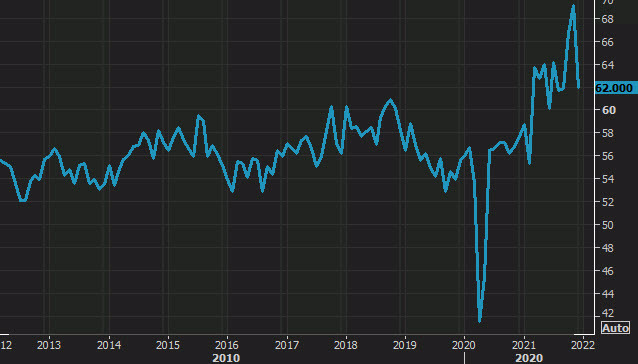Click the 2015 x-axis year label
The height and width of the screenshot is (364, 638).
click(168, 345)
